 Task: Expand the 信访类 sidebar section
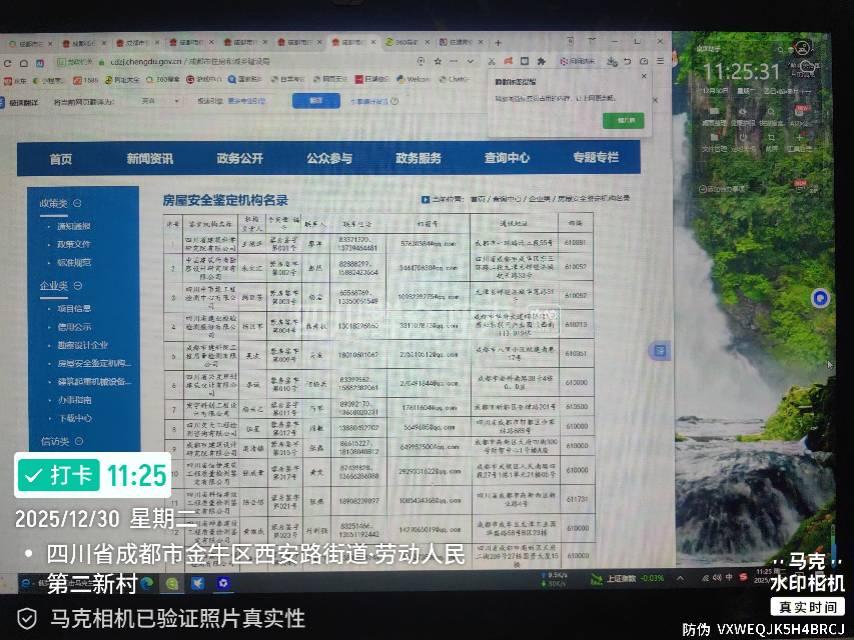(x=77, y=441)
